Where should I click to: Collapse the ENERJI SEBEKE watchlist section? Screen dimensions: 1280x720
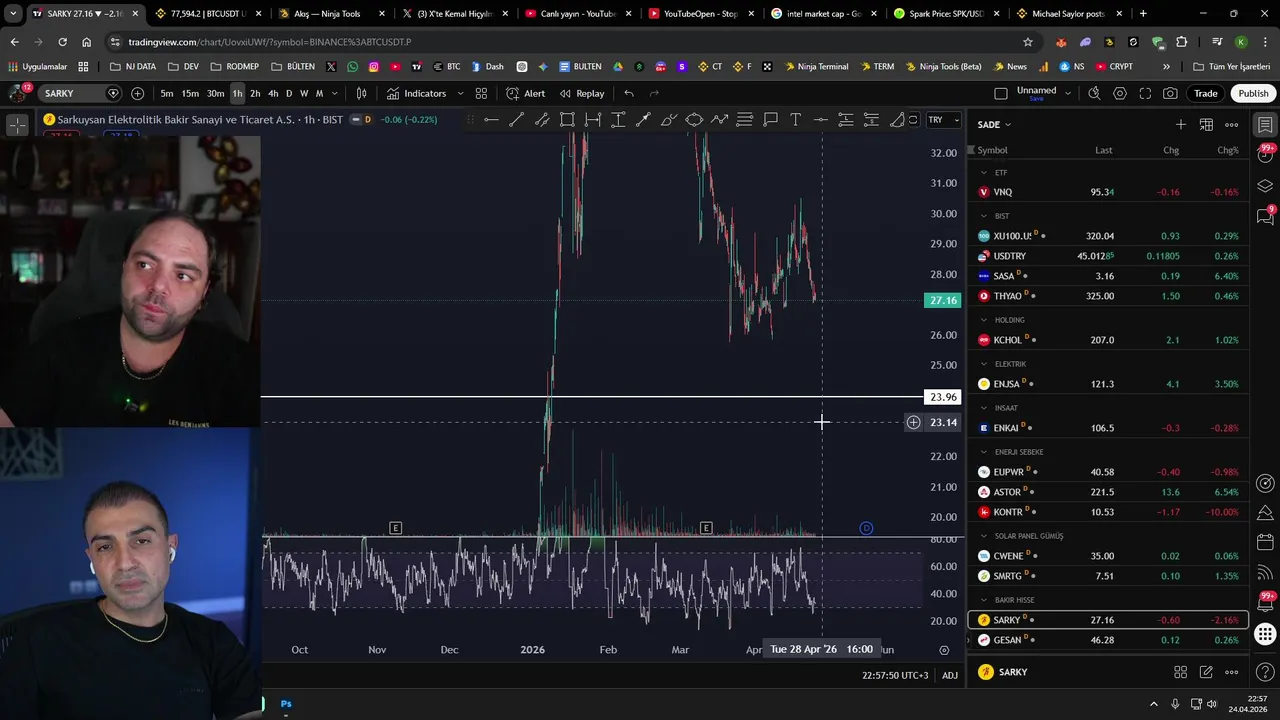(984, 452)
